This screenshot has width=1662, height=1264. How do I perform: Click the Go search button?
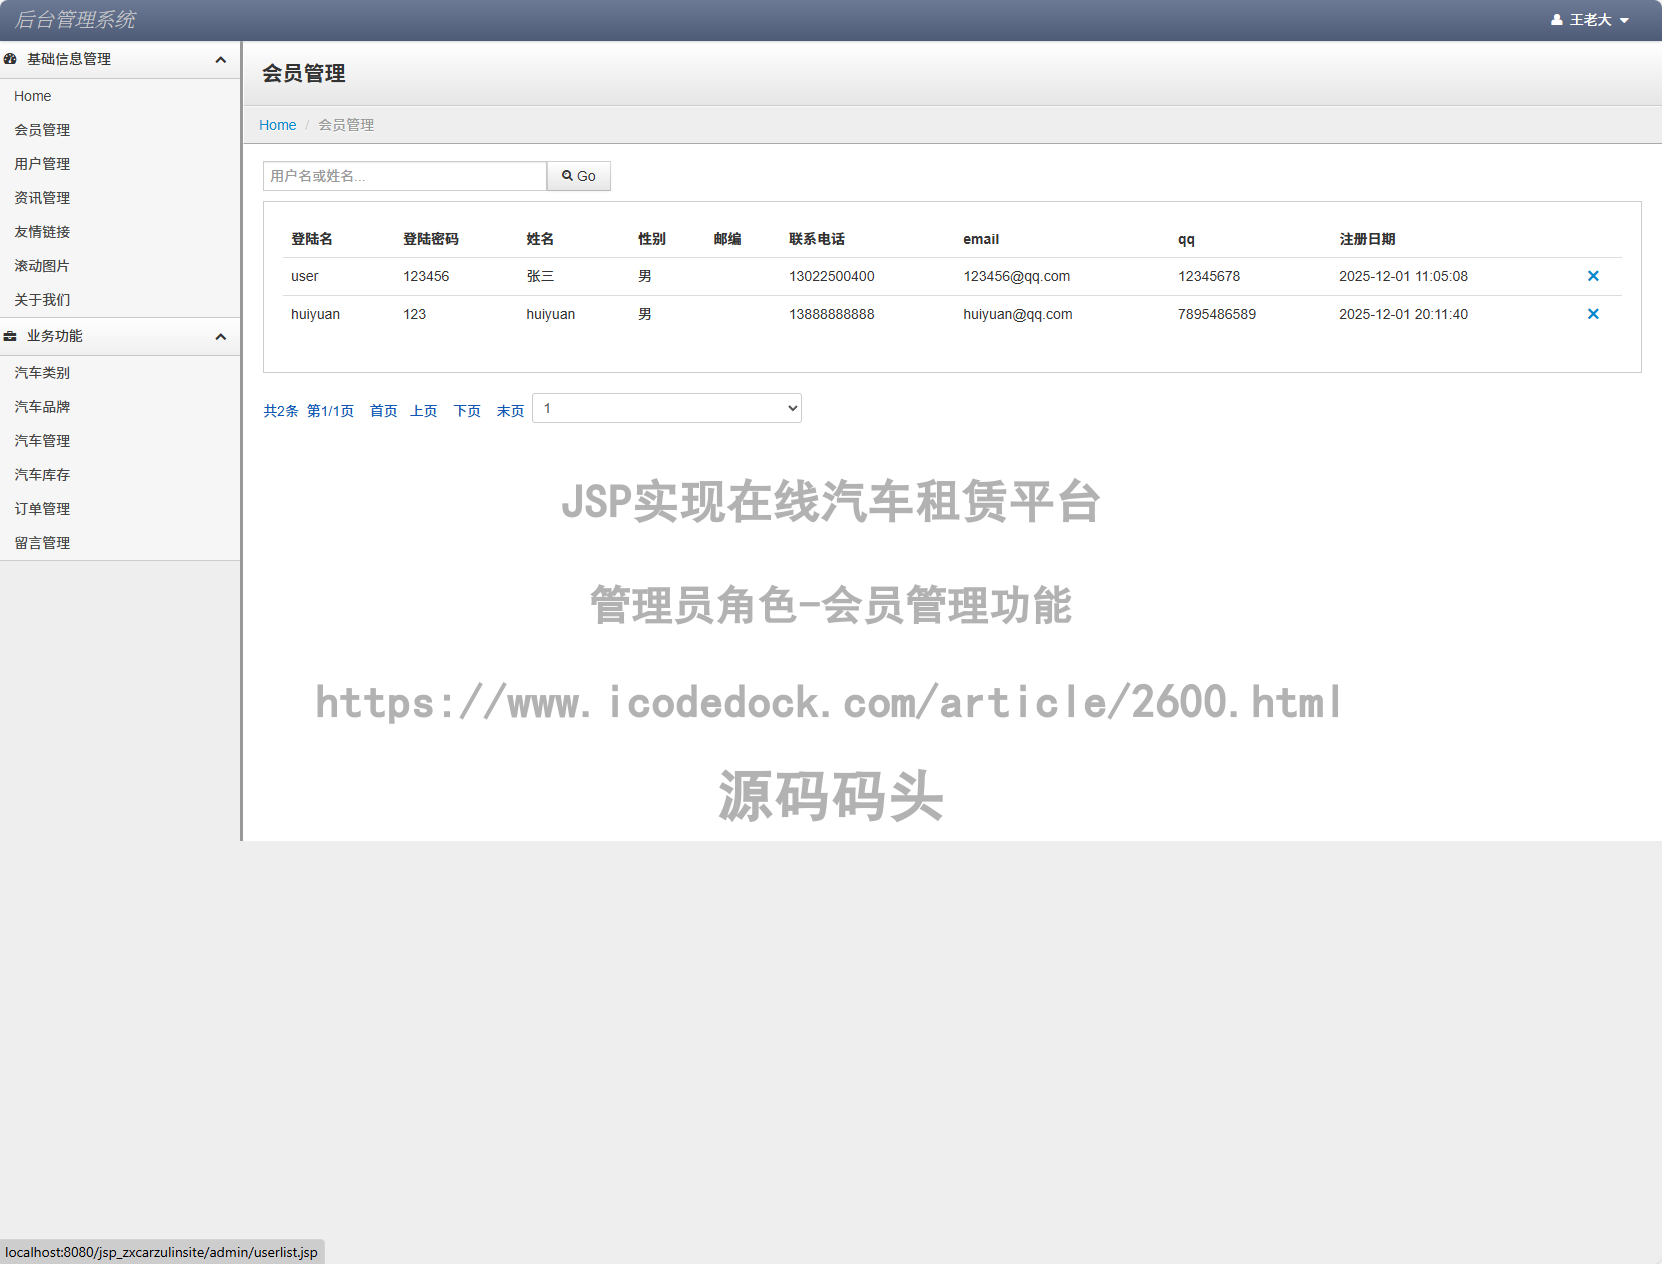pos(578,175)
